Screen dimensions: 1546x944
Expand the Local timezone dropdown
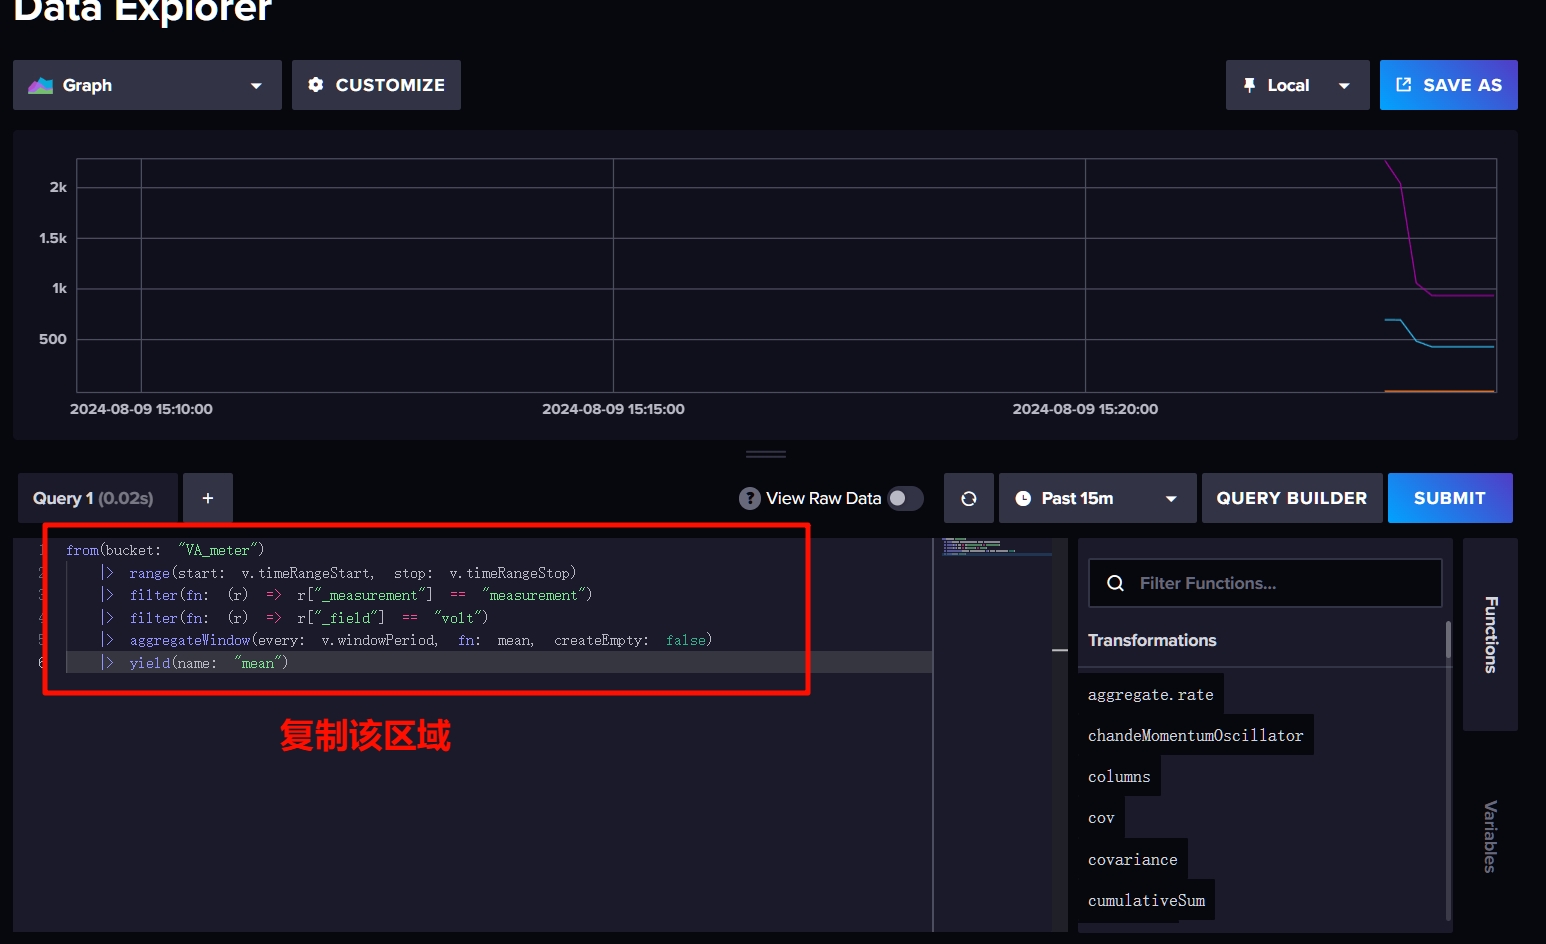point(1297,85)
